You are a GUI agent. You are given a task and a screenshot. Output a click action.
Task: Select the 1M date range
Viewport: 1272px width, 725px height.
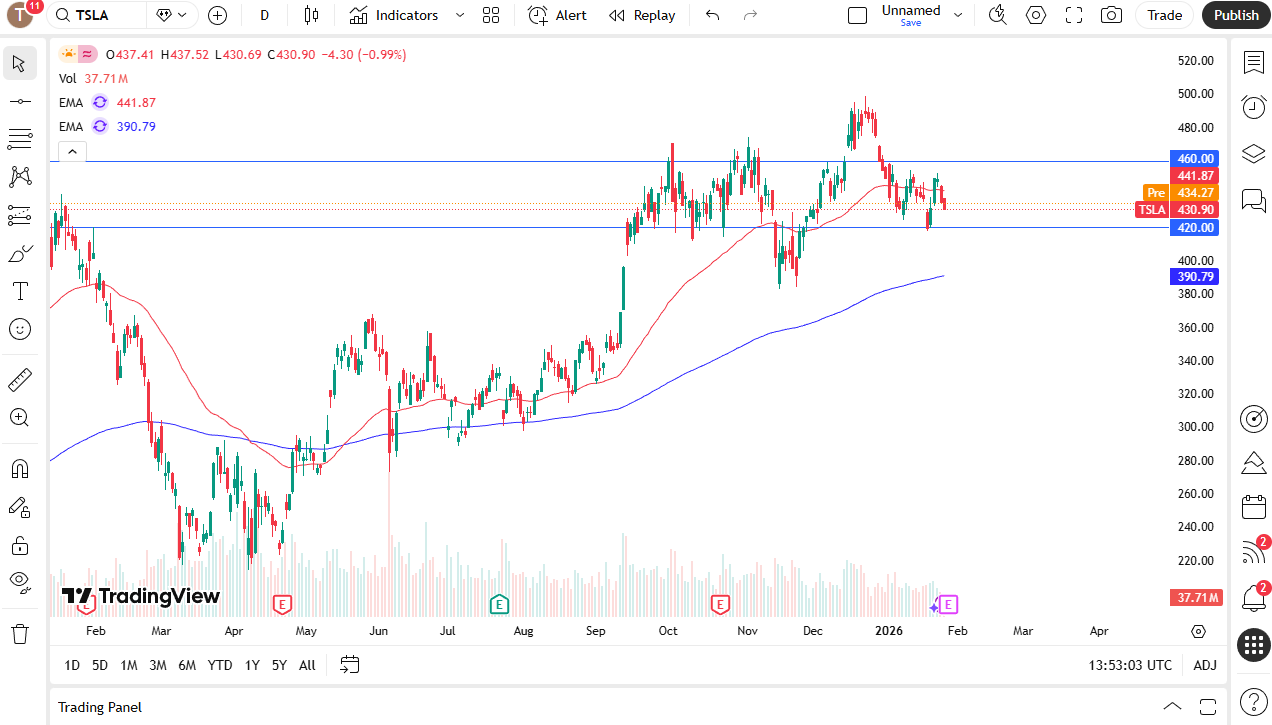(129, 665)
